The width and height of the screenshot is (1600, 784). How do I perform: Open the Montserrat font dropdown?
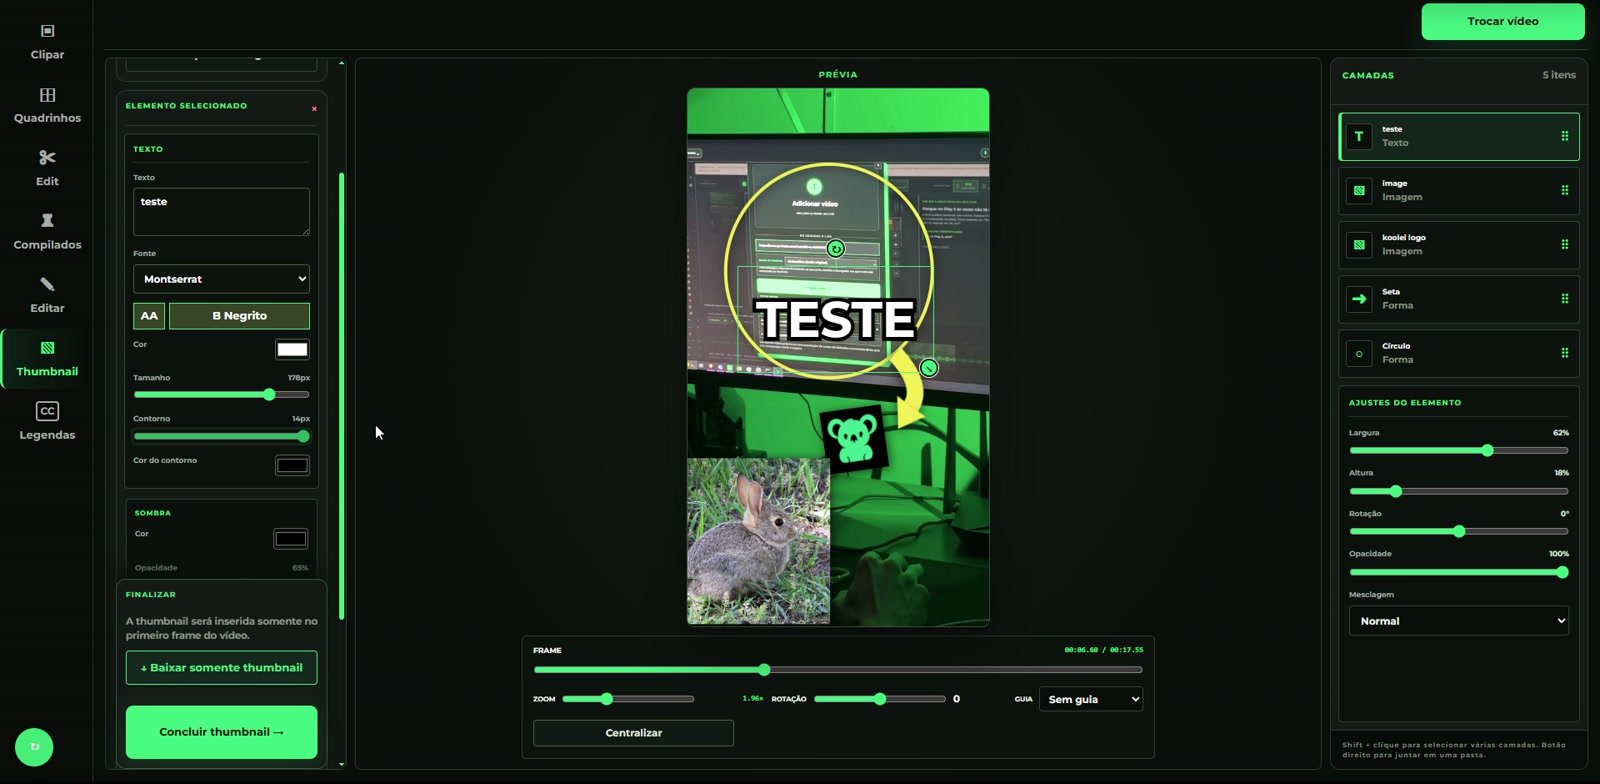pos(221,279)
